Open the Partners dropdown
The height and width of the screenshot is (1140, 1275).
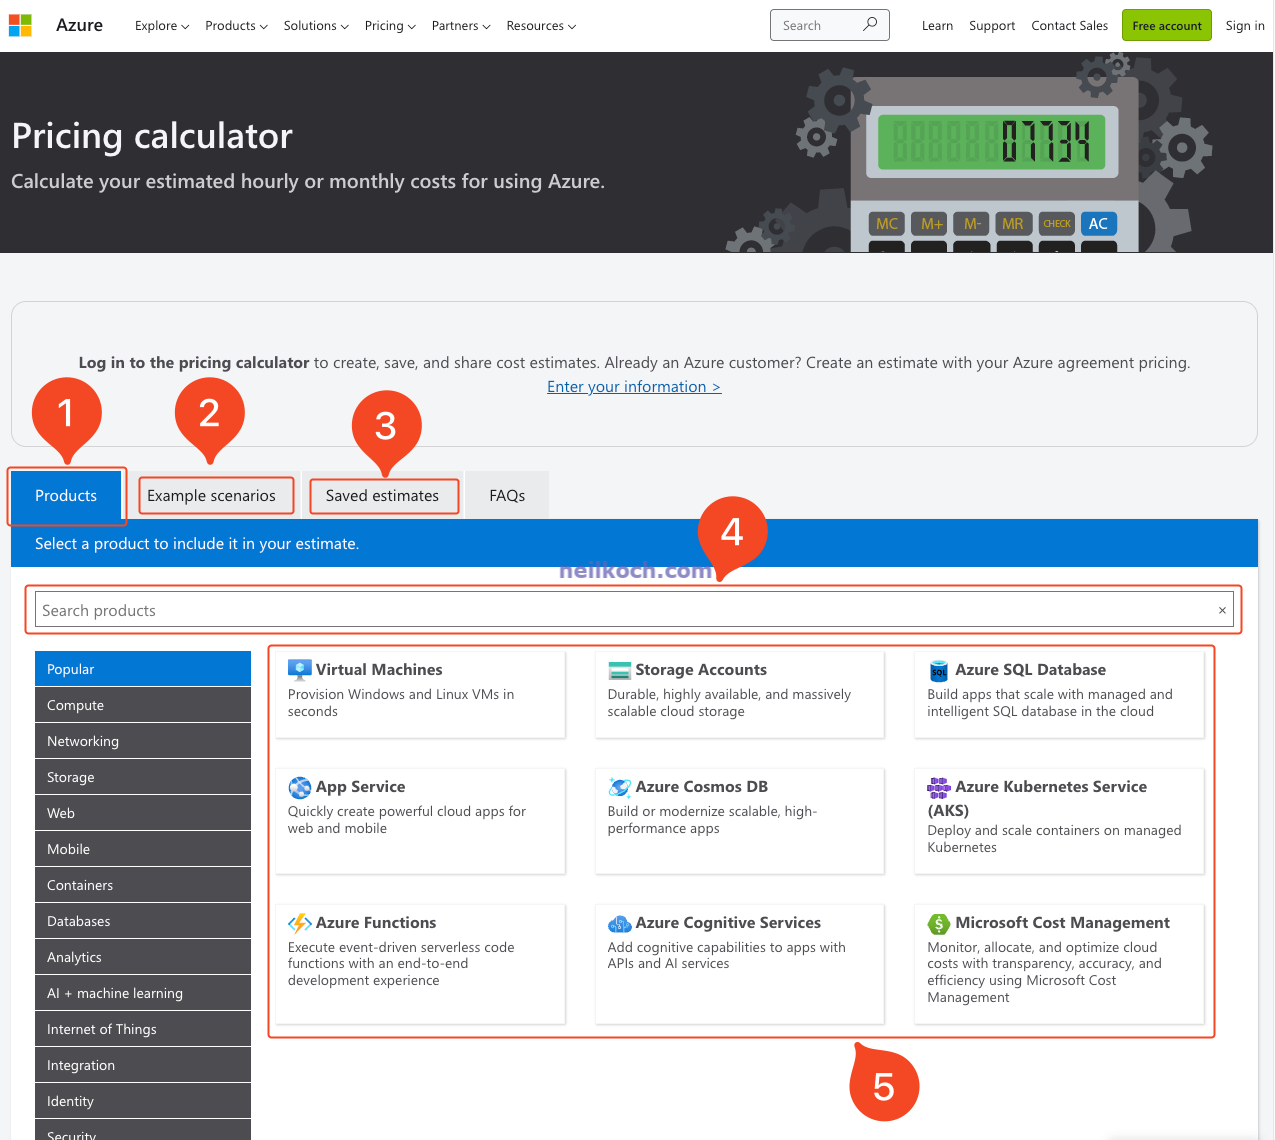click(461, 26)
